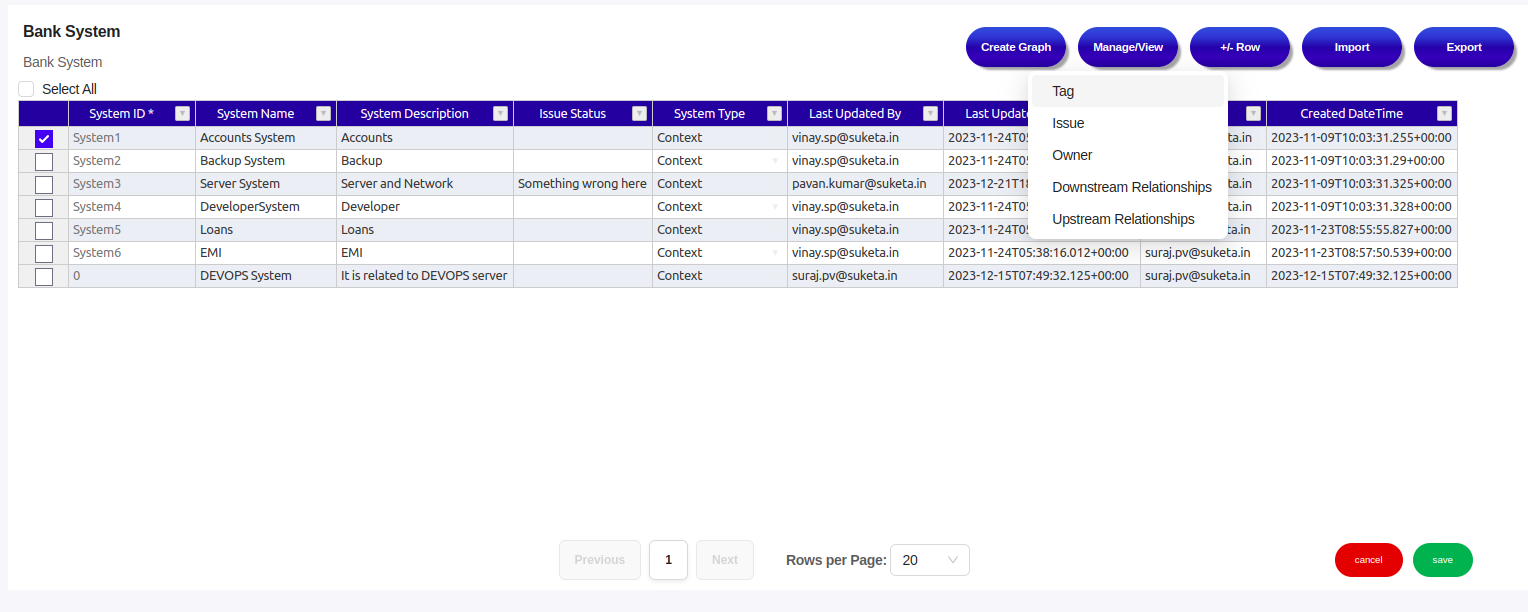The image size is (1528, 612).
Task: Toggle the Select All checkbox
Action: (x=26, y=89)
